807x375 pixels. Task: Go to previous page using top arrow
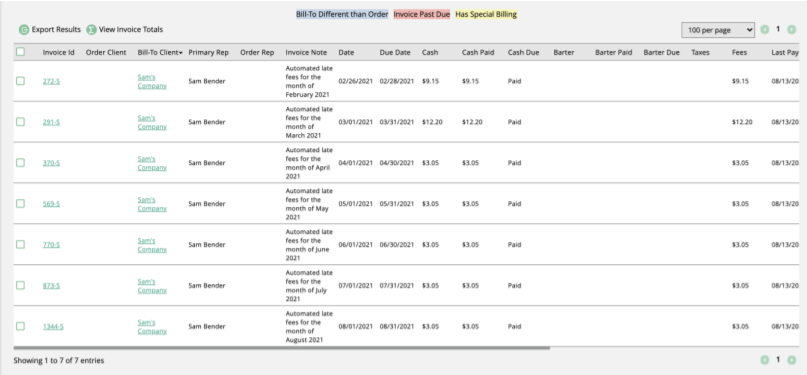click(765, 30)
